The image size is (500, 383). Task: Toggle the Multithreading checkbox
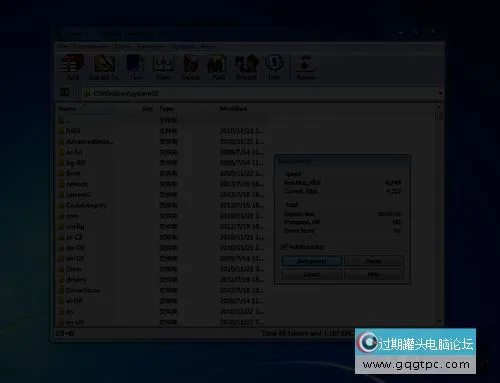[284, 247]
